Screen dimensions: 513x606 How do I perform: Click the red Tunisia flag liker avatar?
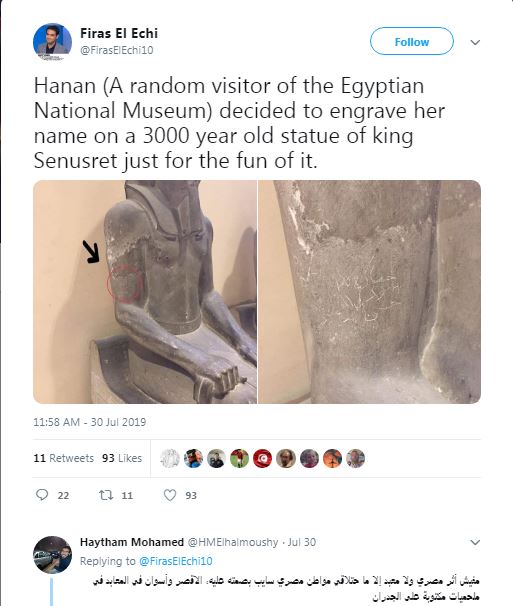262,458
